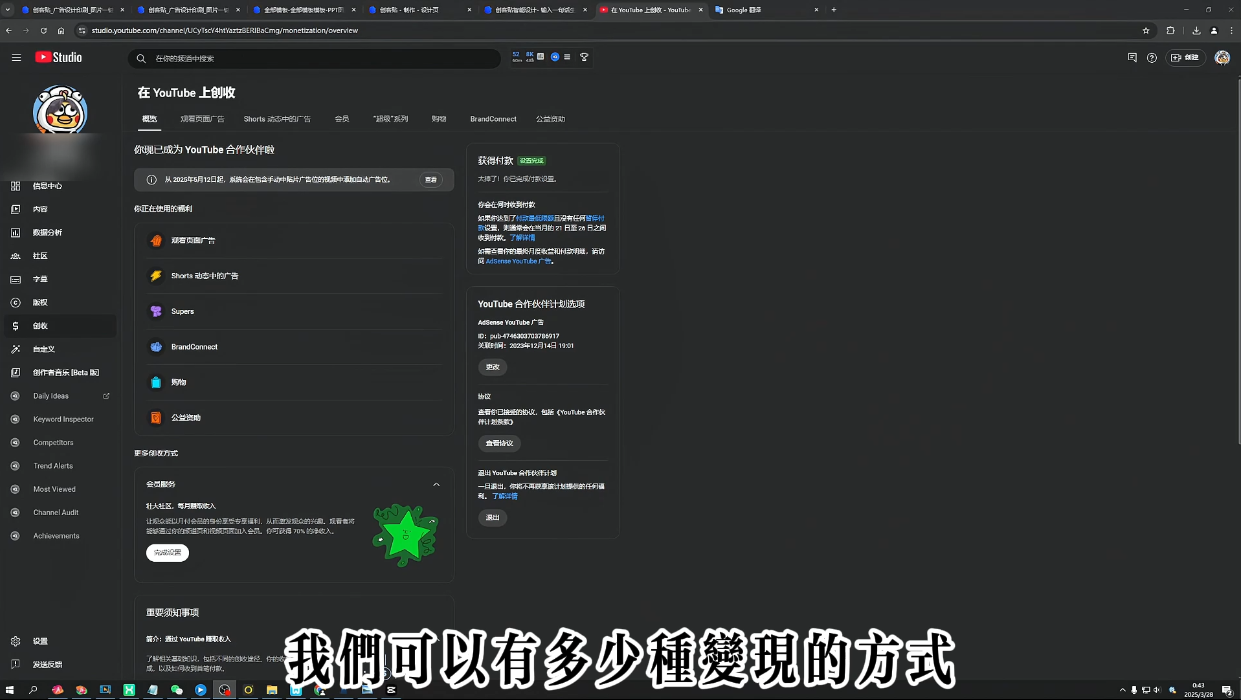This screenshot has height=700, width=1241.
Task: Switch to the BrandConnect tab
Action: [493, 119]
